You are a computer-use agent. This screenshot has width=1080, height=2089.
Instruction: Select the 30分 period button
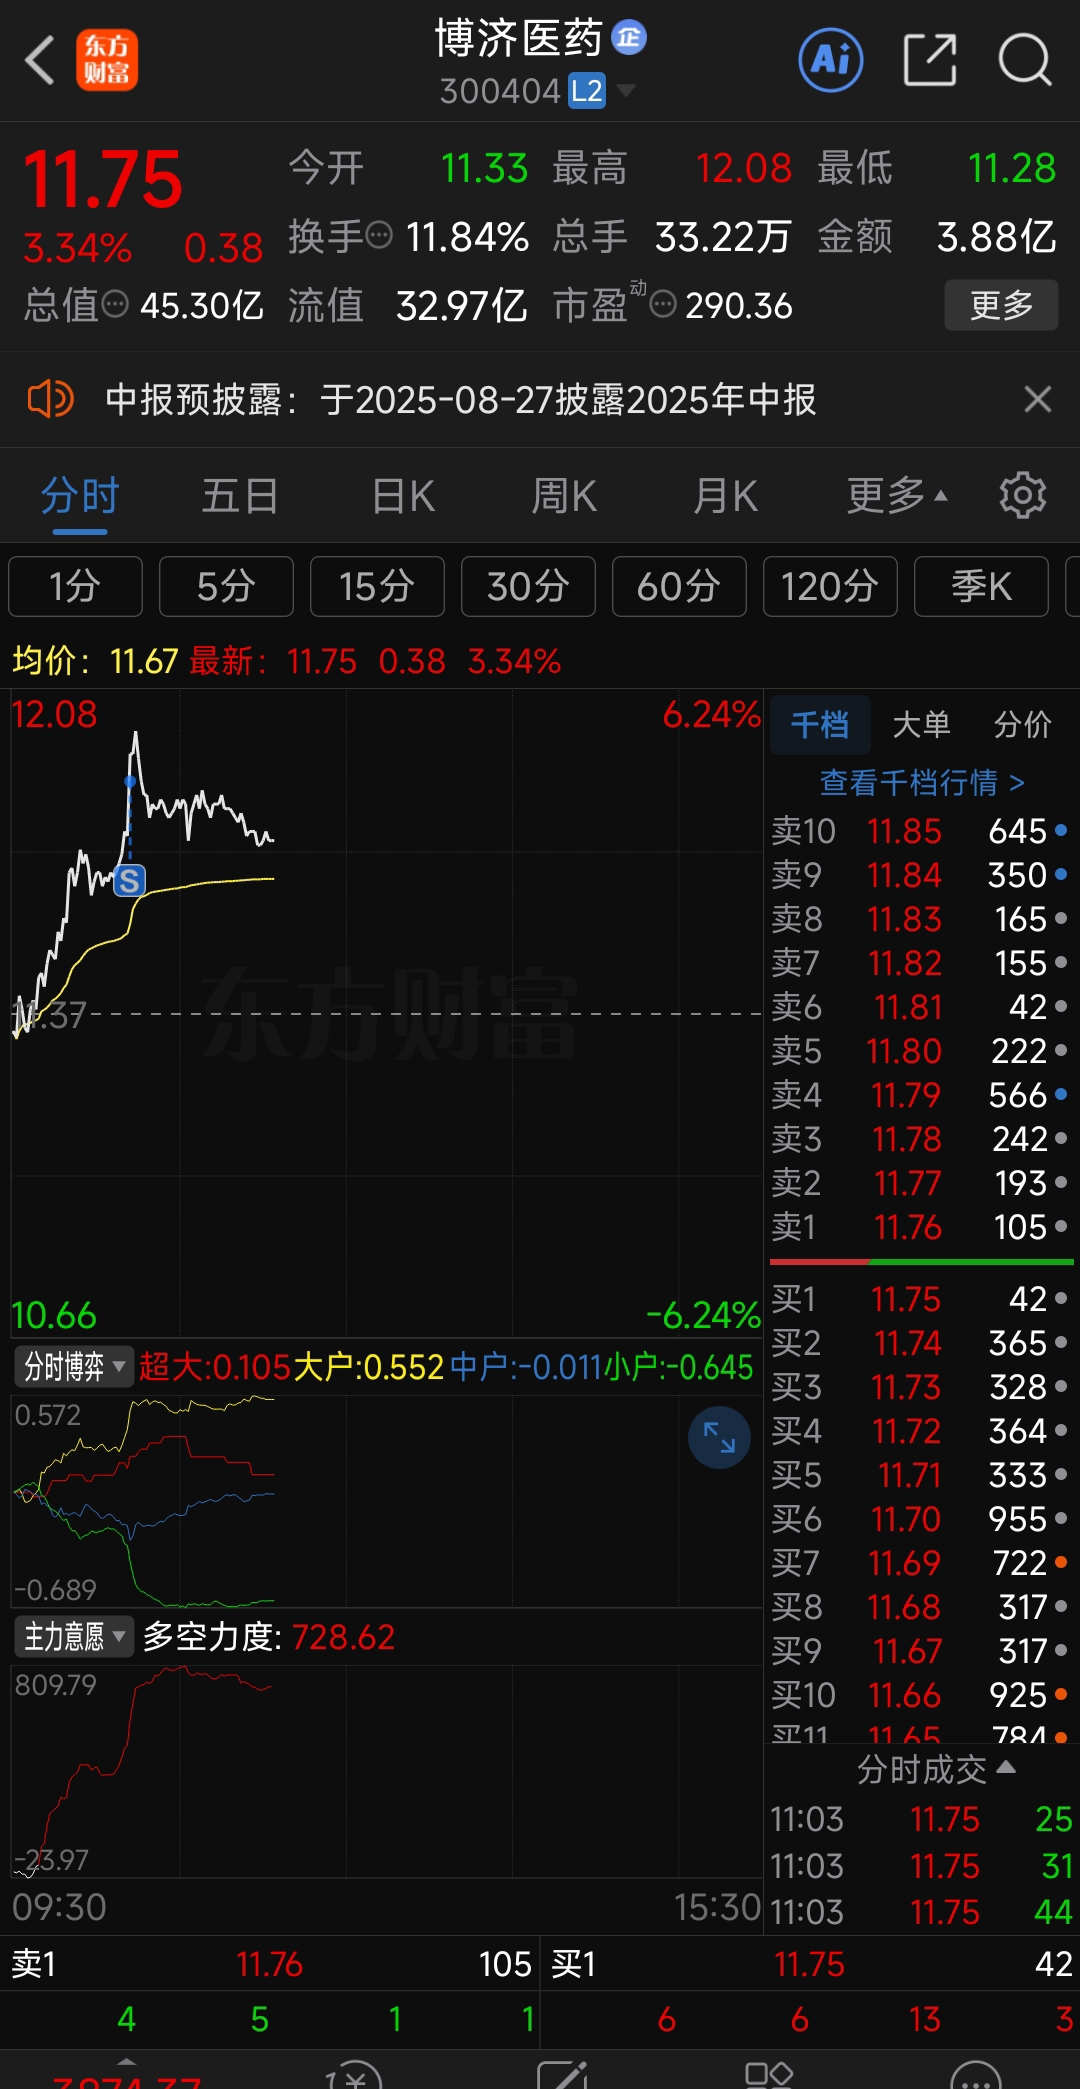[x=528, y=586]
